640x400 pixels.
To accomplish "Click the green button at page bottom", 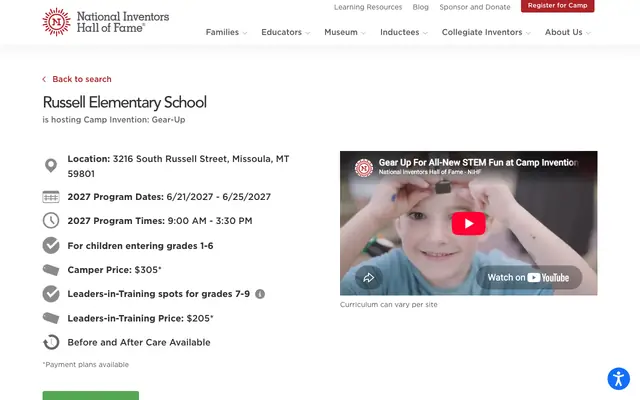I will tap(91, 396).
